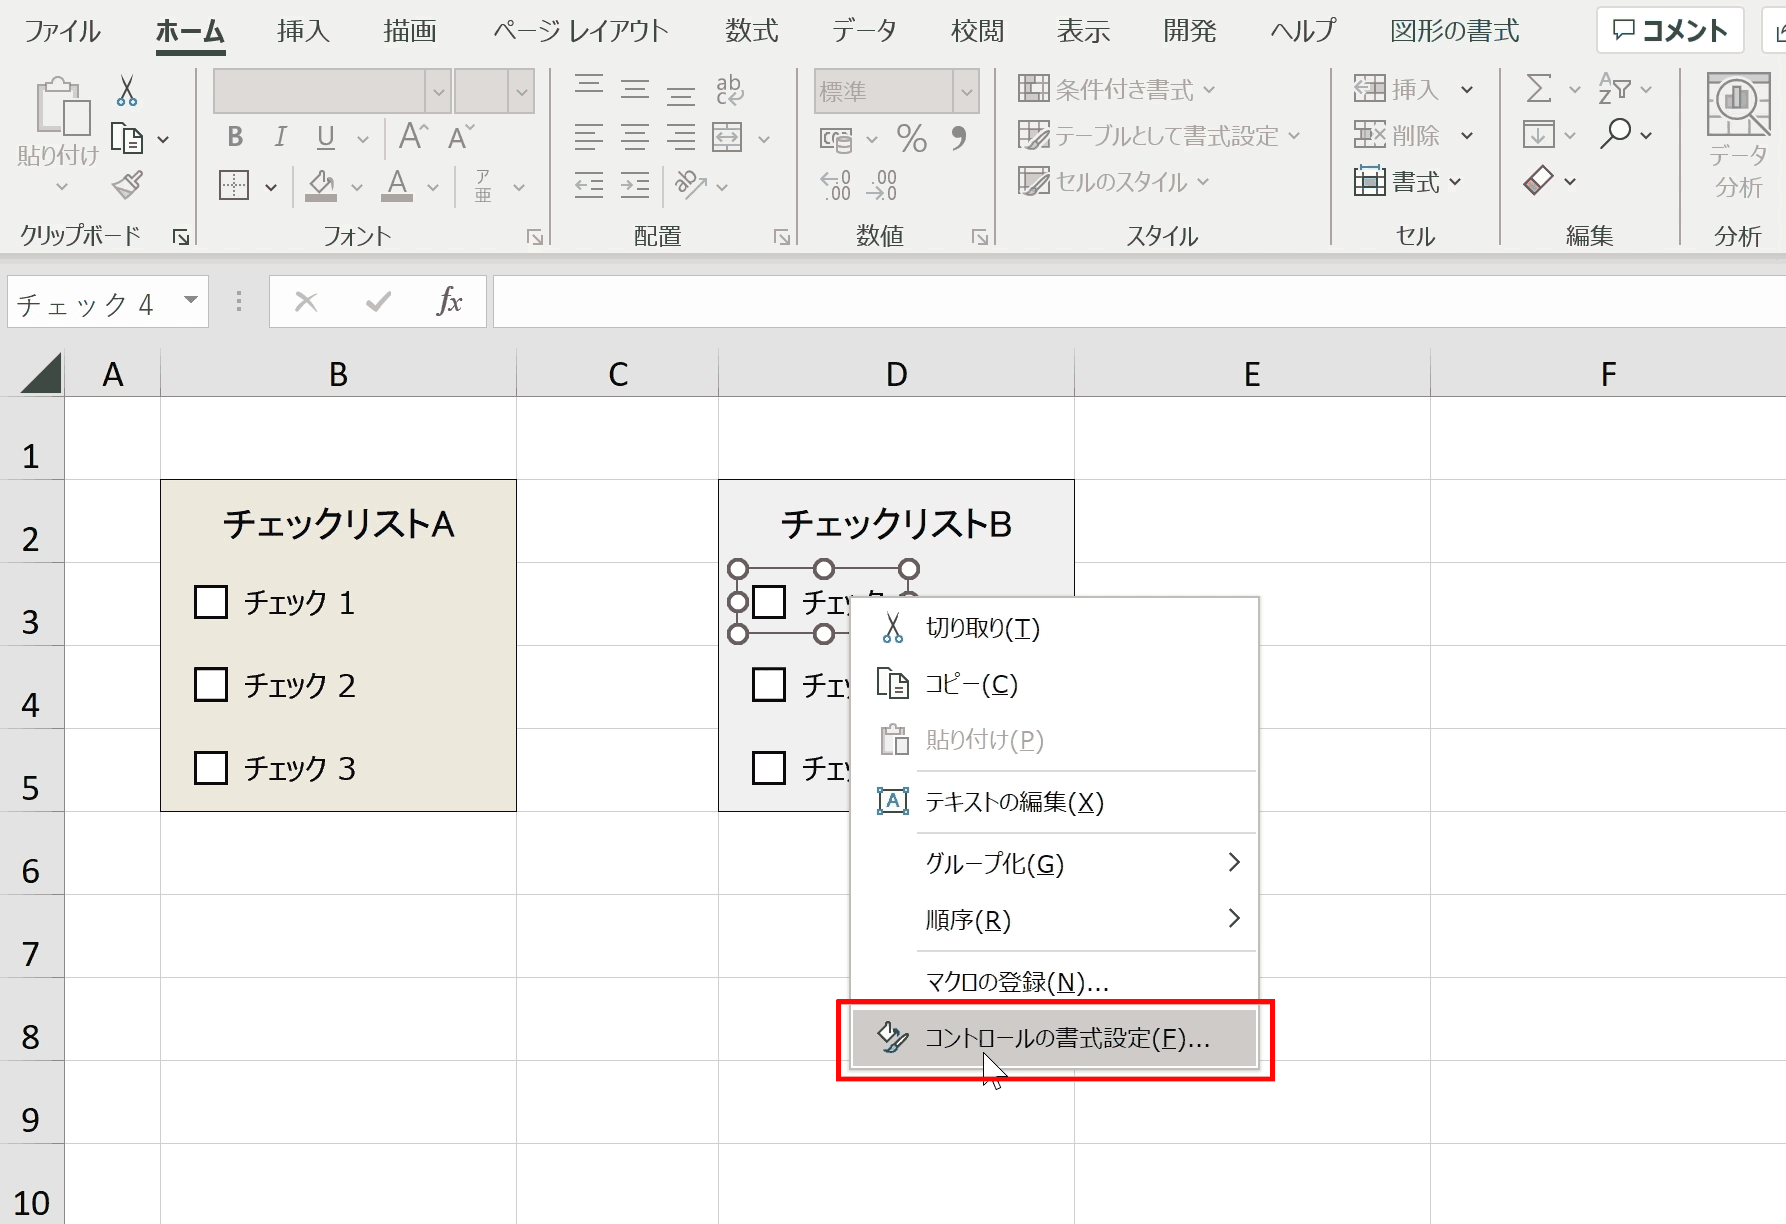1786x1224 pixels.
Task: Toggle Italic formatting button
Action: point(280,137)
